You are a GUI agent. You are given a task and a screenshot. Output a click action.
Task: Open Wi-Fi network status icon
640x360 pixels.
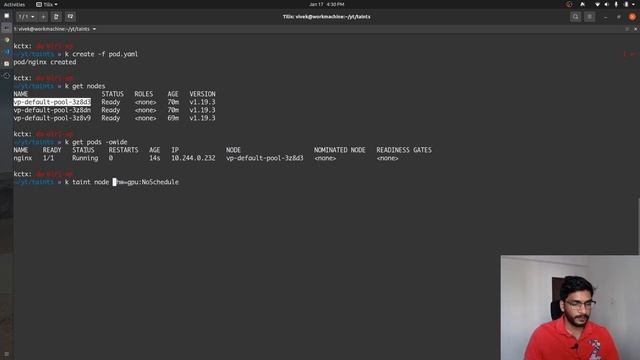pos(598,4)
